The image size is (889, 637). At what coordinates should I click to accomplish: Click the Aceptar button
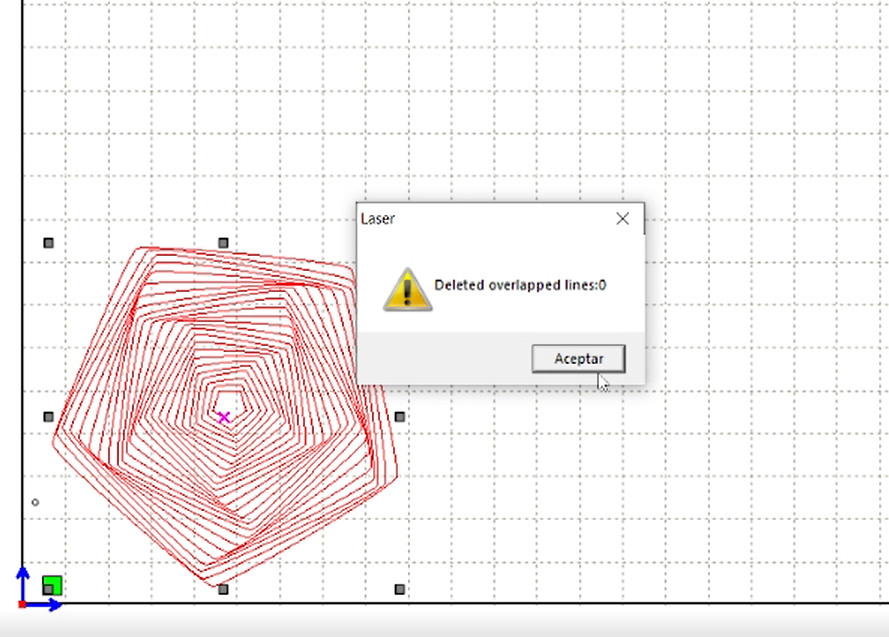[578, 358]
